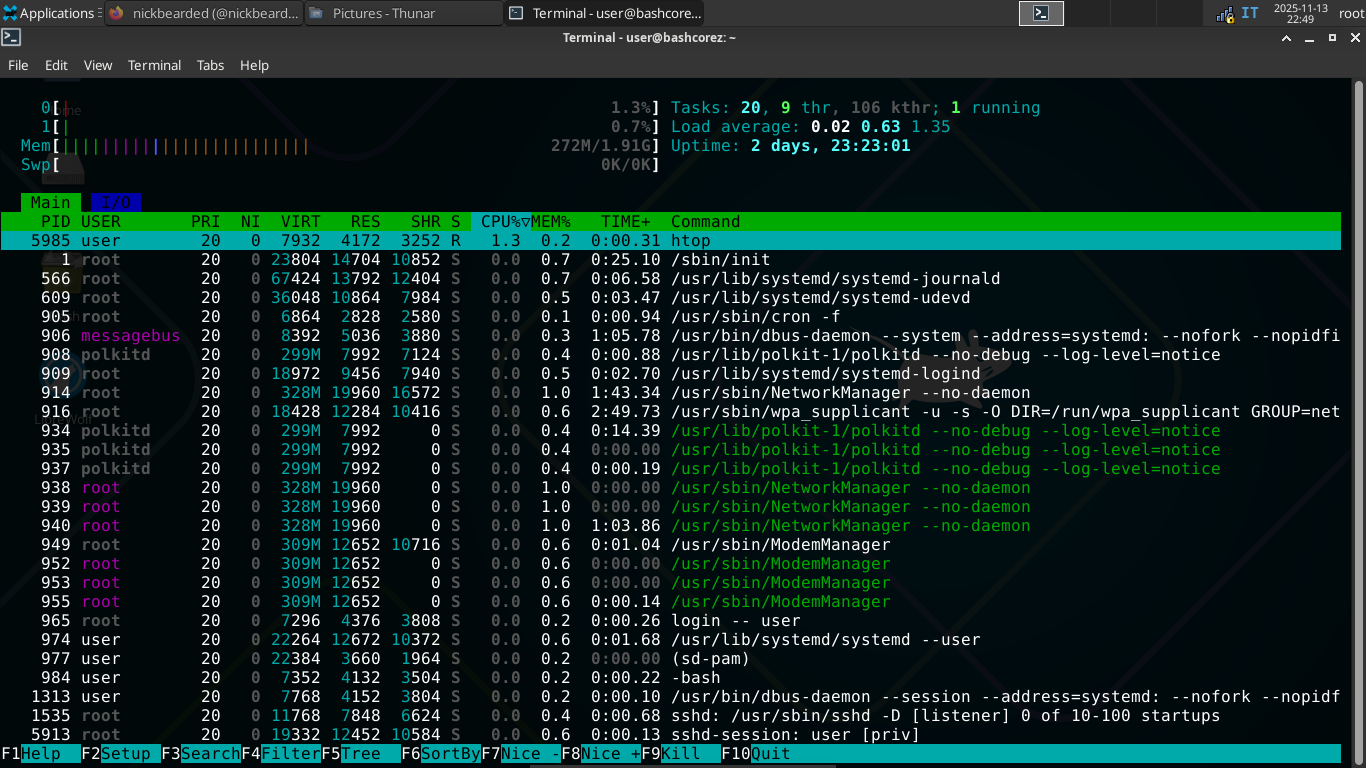Screen dimensions: 1366x768
Task: Open the network status tray icon
Action: (x=1224, y=14)
